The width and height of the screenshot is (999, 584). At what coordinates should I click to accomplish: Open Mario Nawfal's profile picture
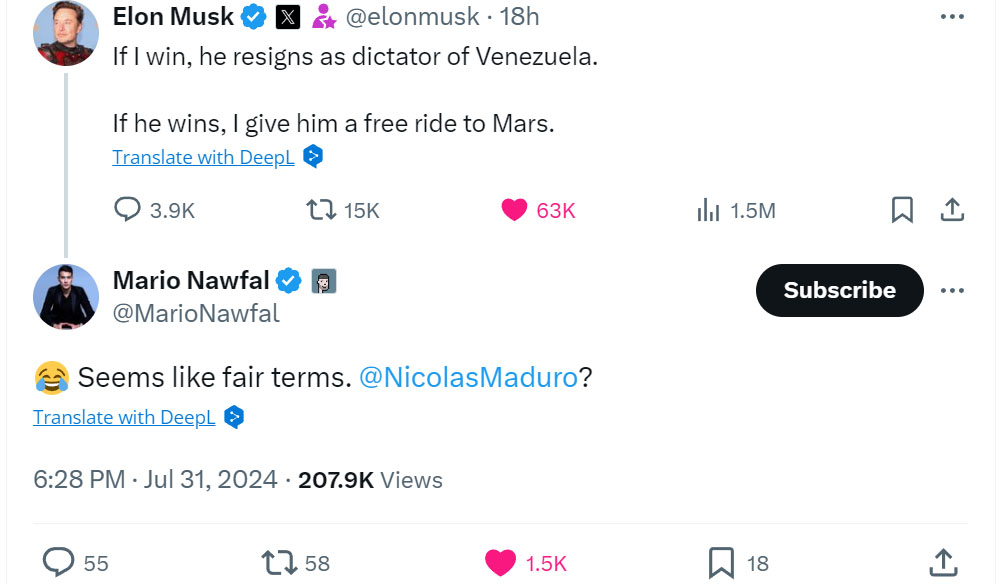click(66, 296)
